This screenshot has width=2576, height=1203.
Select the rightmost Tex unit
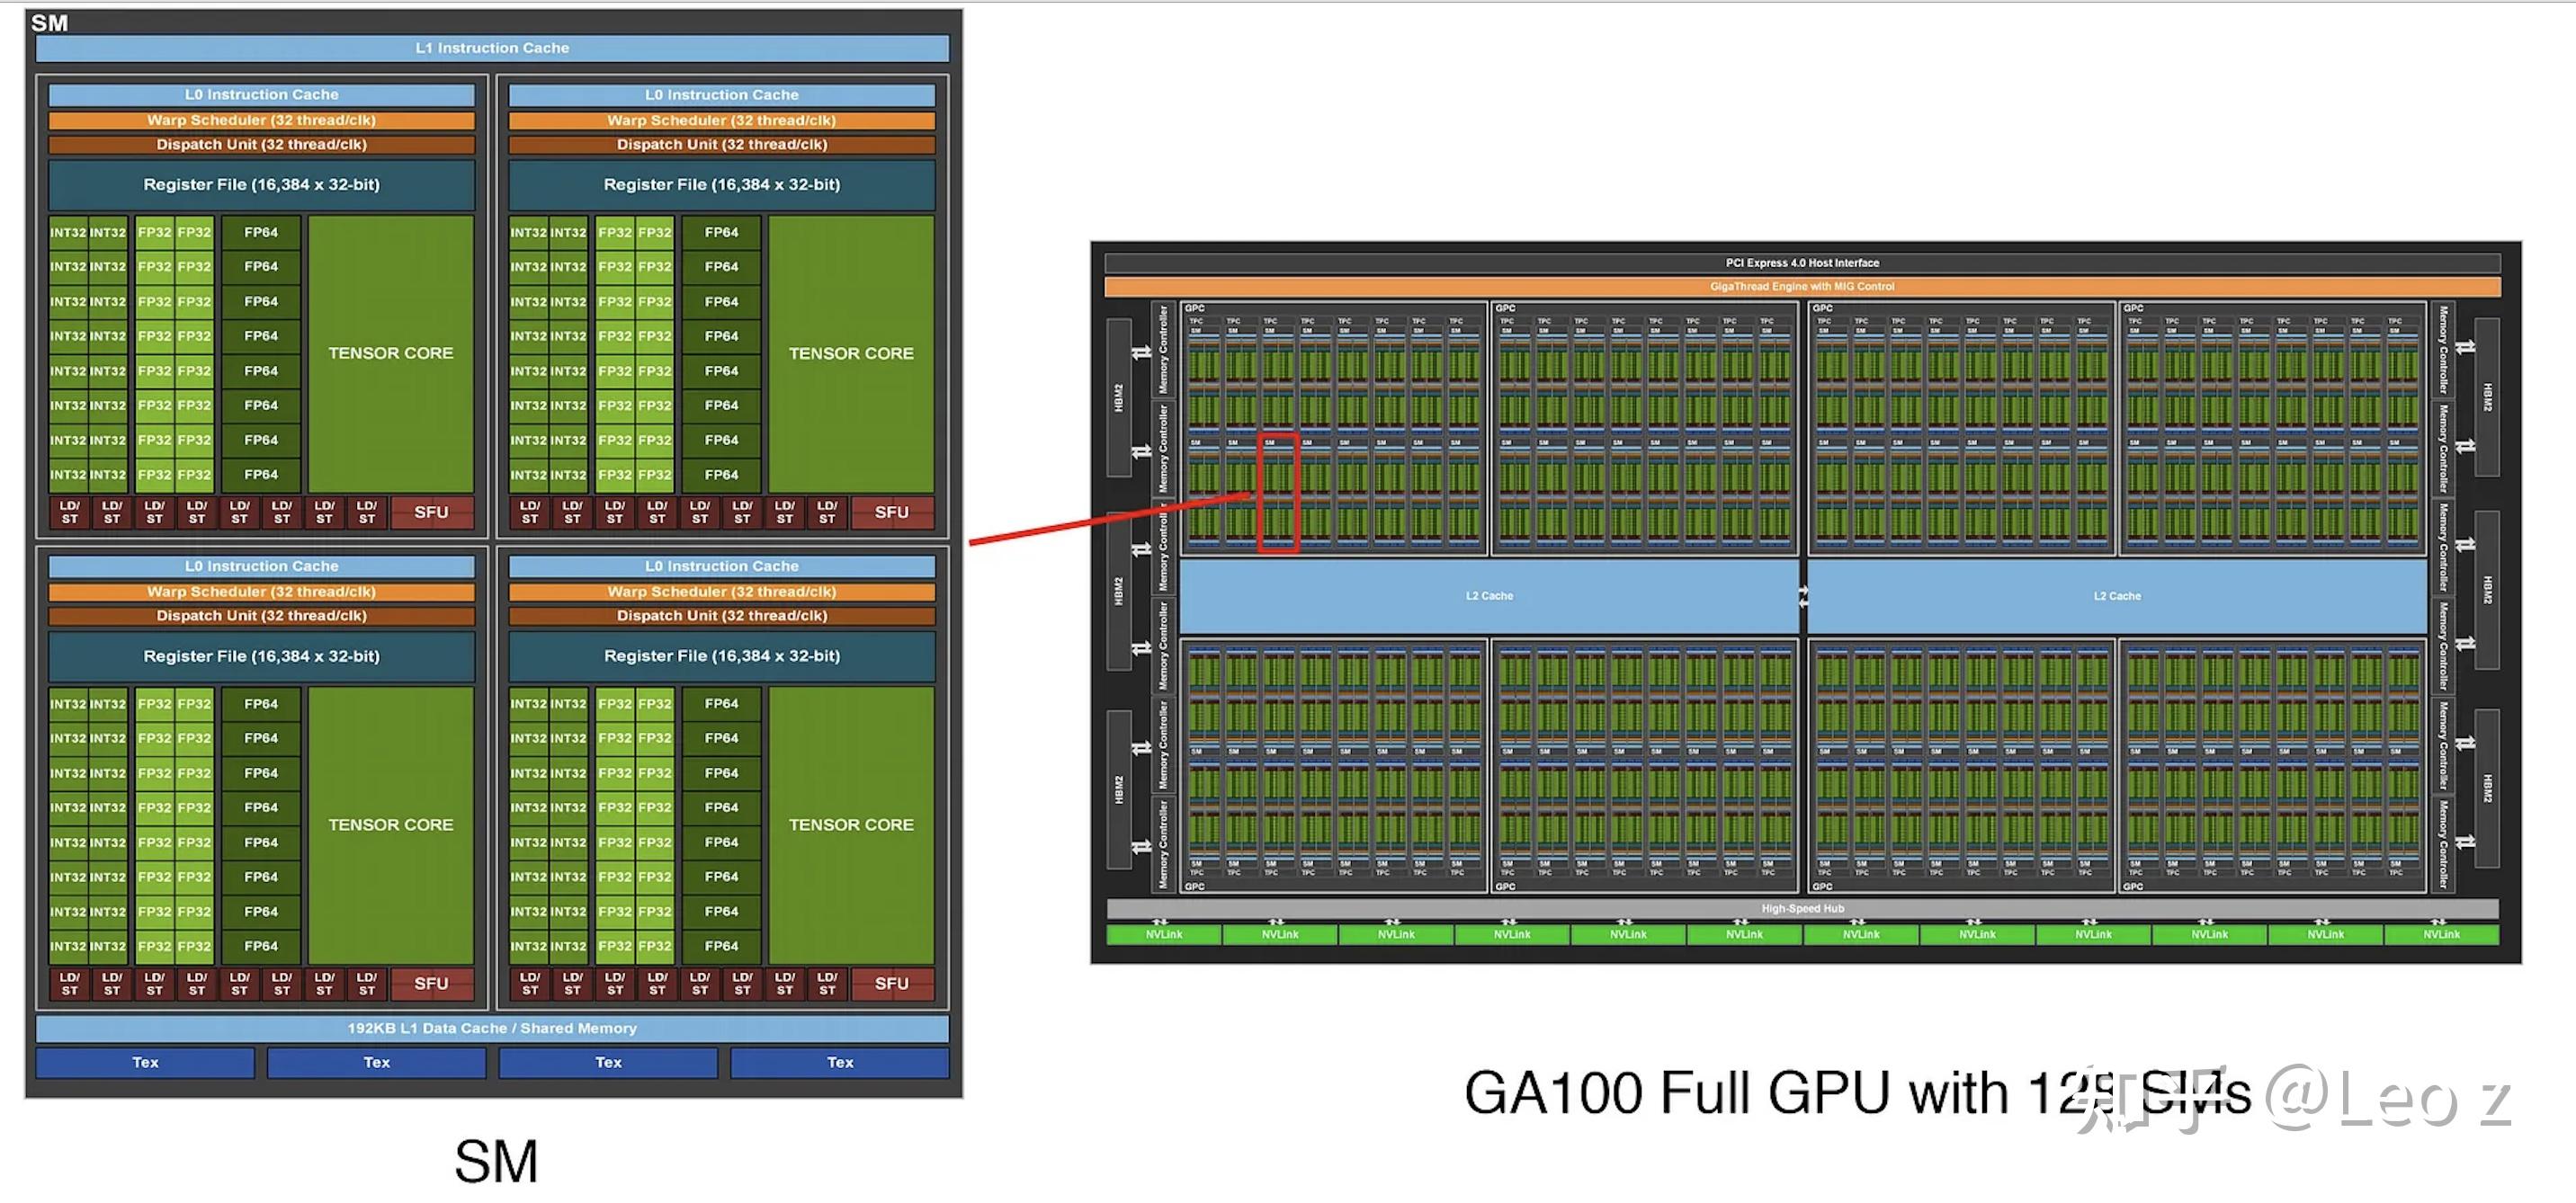[839, 1063]
